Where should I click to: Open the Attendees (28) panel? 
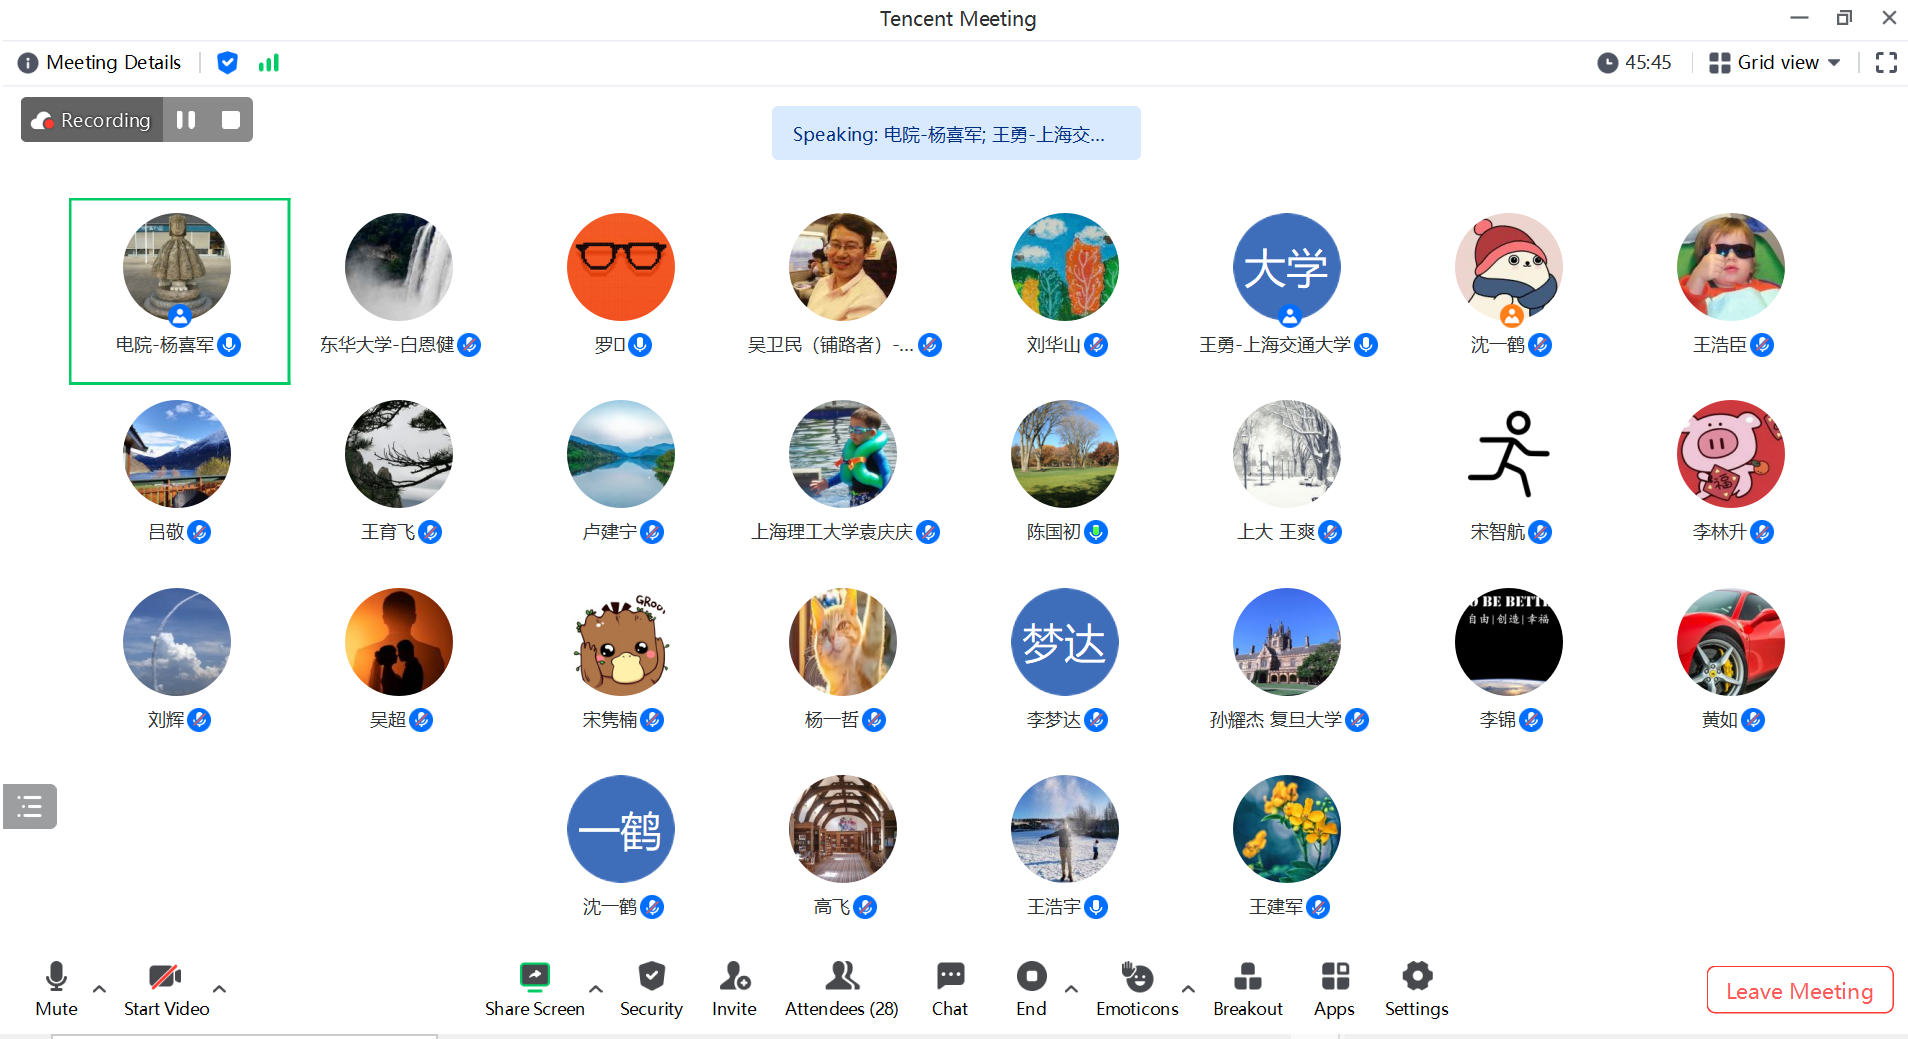point(841,988)
